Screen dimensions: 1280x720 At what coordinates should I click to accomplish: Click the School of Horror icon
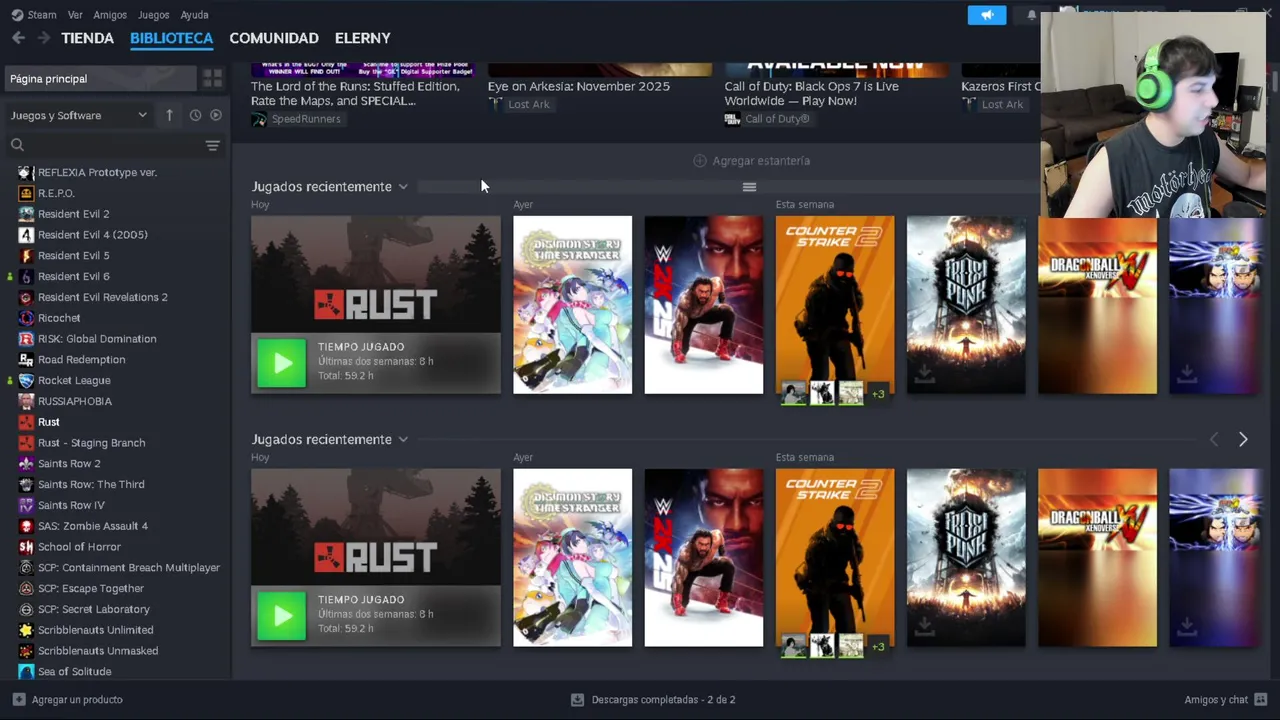[x=26, y=547]
